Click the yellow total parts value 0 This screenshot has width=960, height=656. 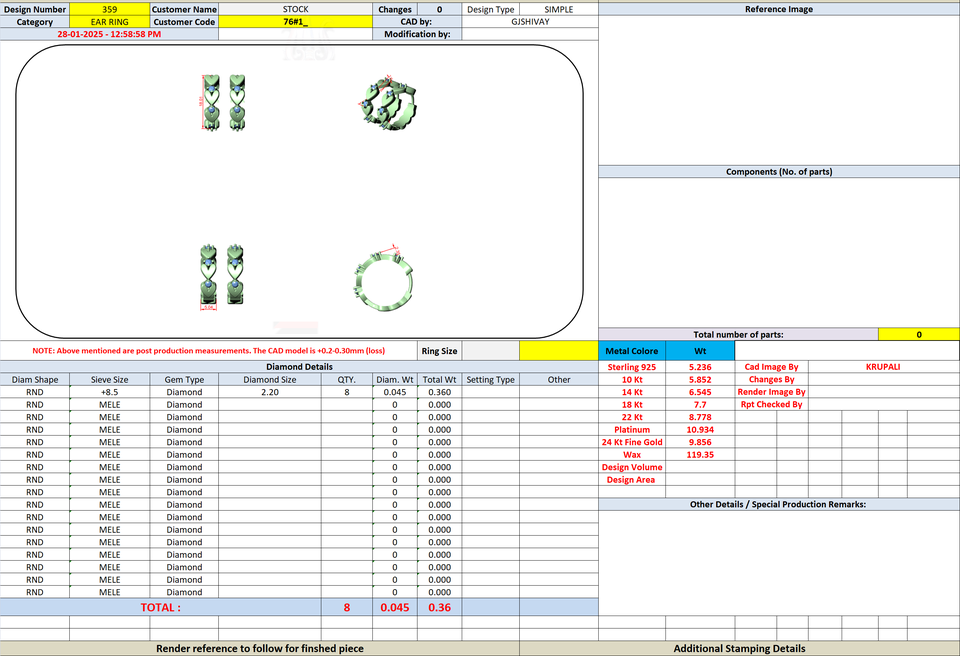919,334
